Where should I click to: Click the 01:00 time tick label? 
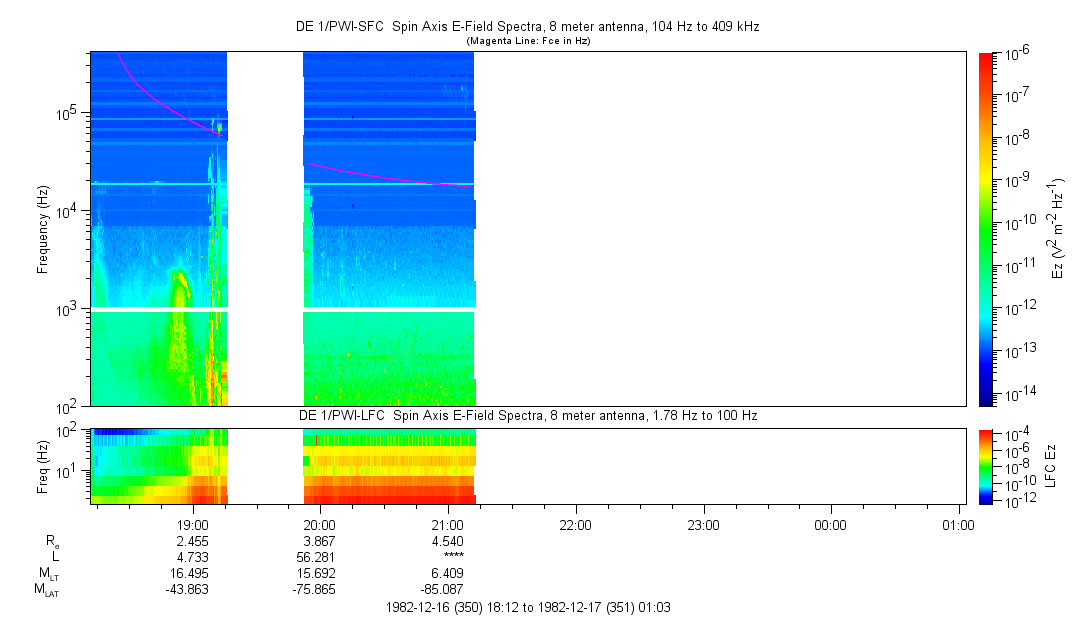[x=958, y=524]
